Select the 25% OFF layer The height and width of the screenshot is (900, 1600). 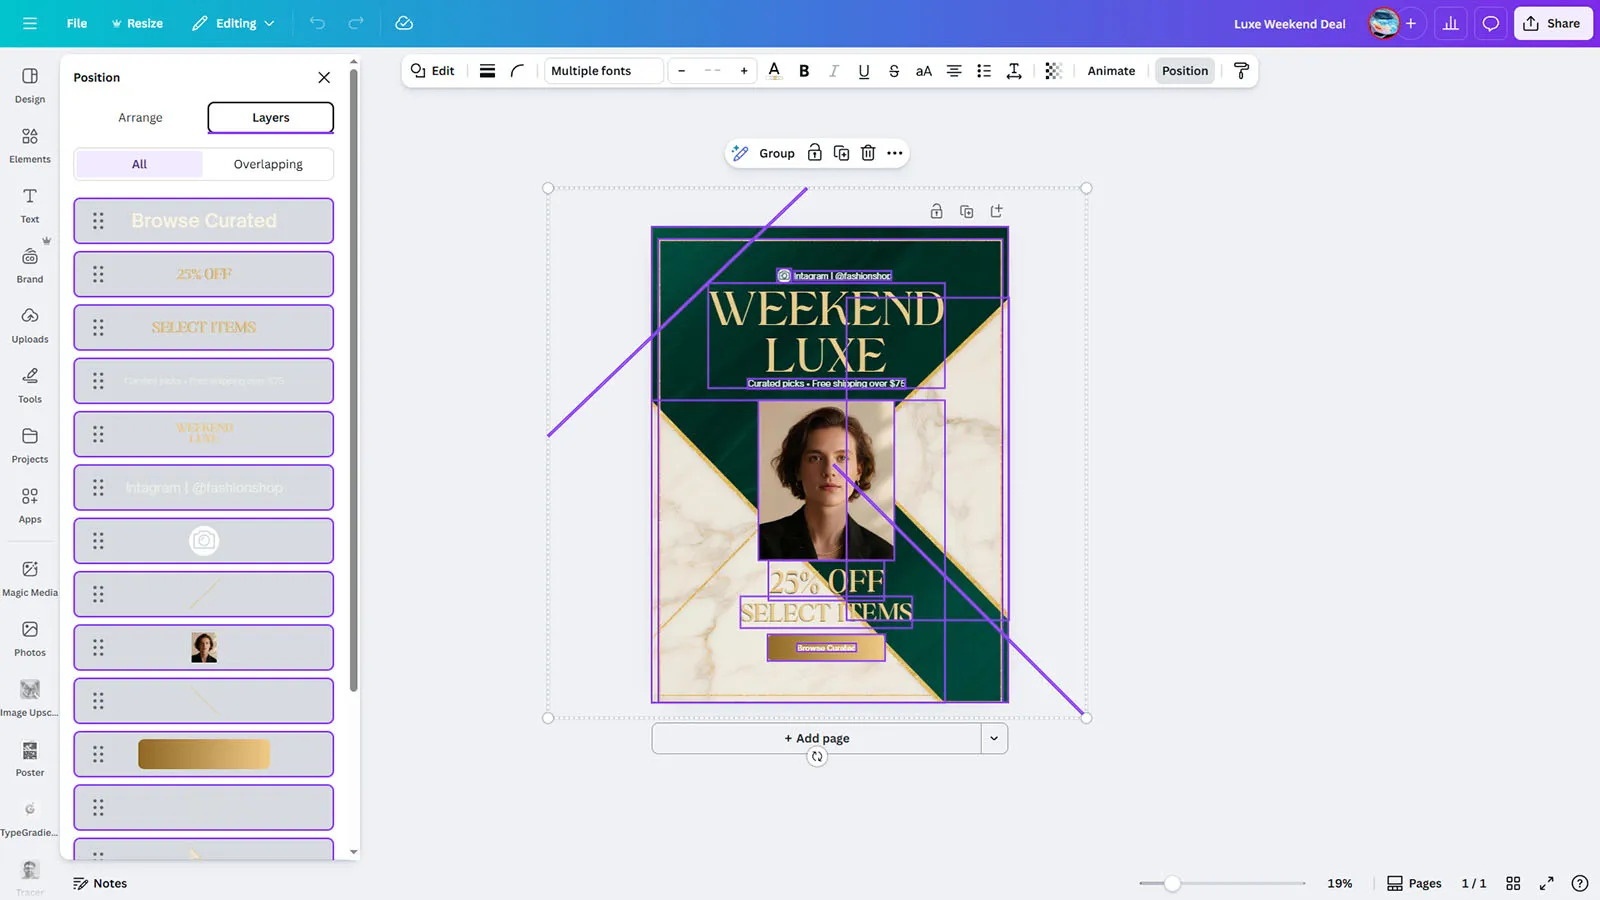point(204,274)
